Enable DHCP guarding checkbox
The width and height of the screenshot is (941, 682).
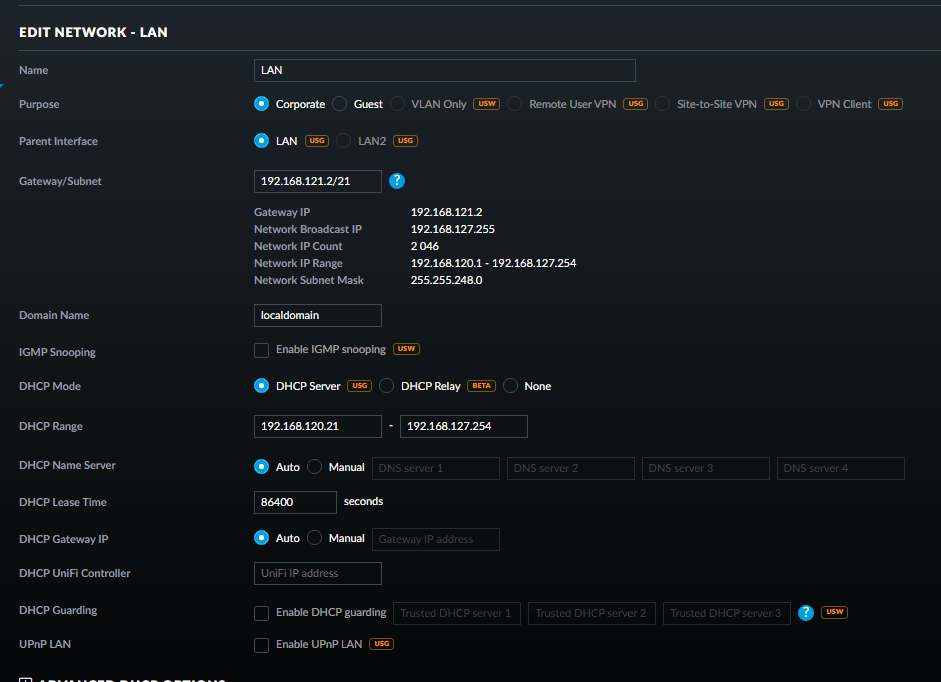click(261, 613)
